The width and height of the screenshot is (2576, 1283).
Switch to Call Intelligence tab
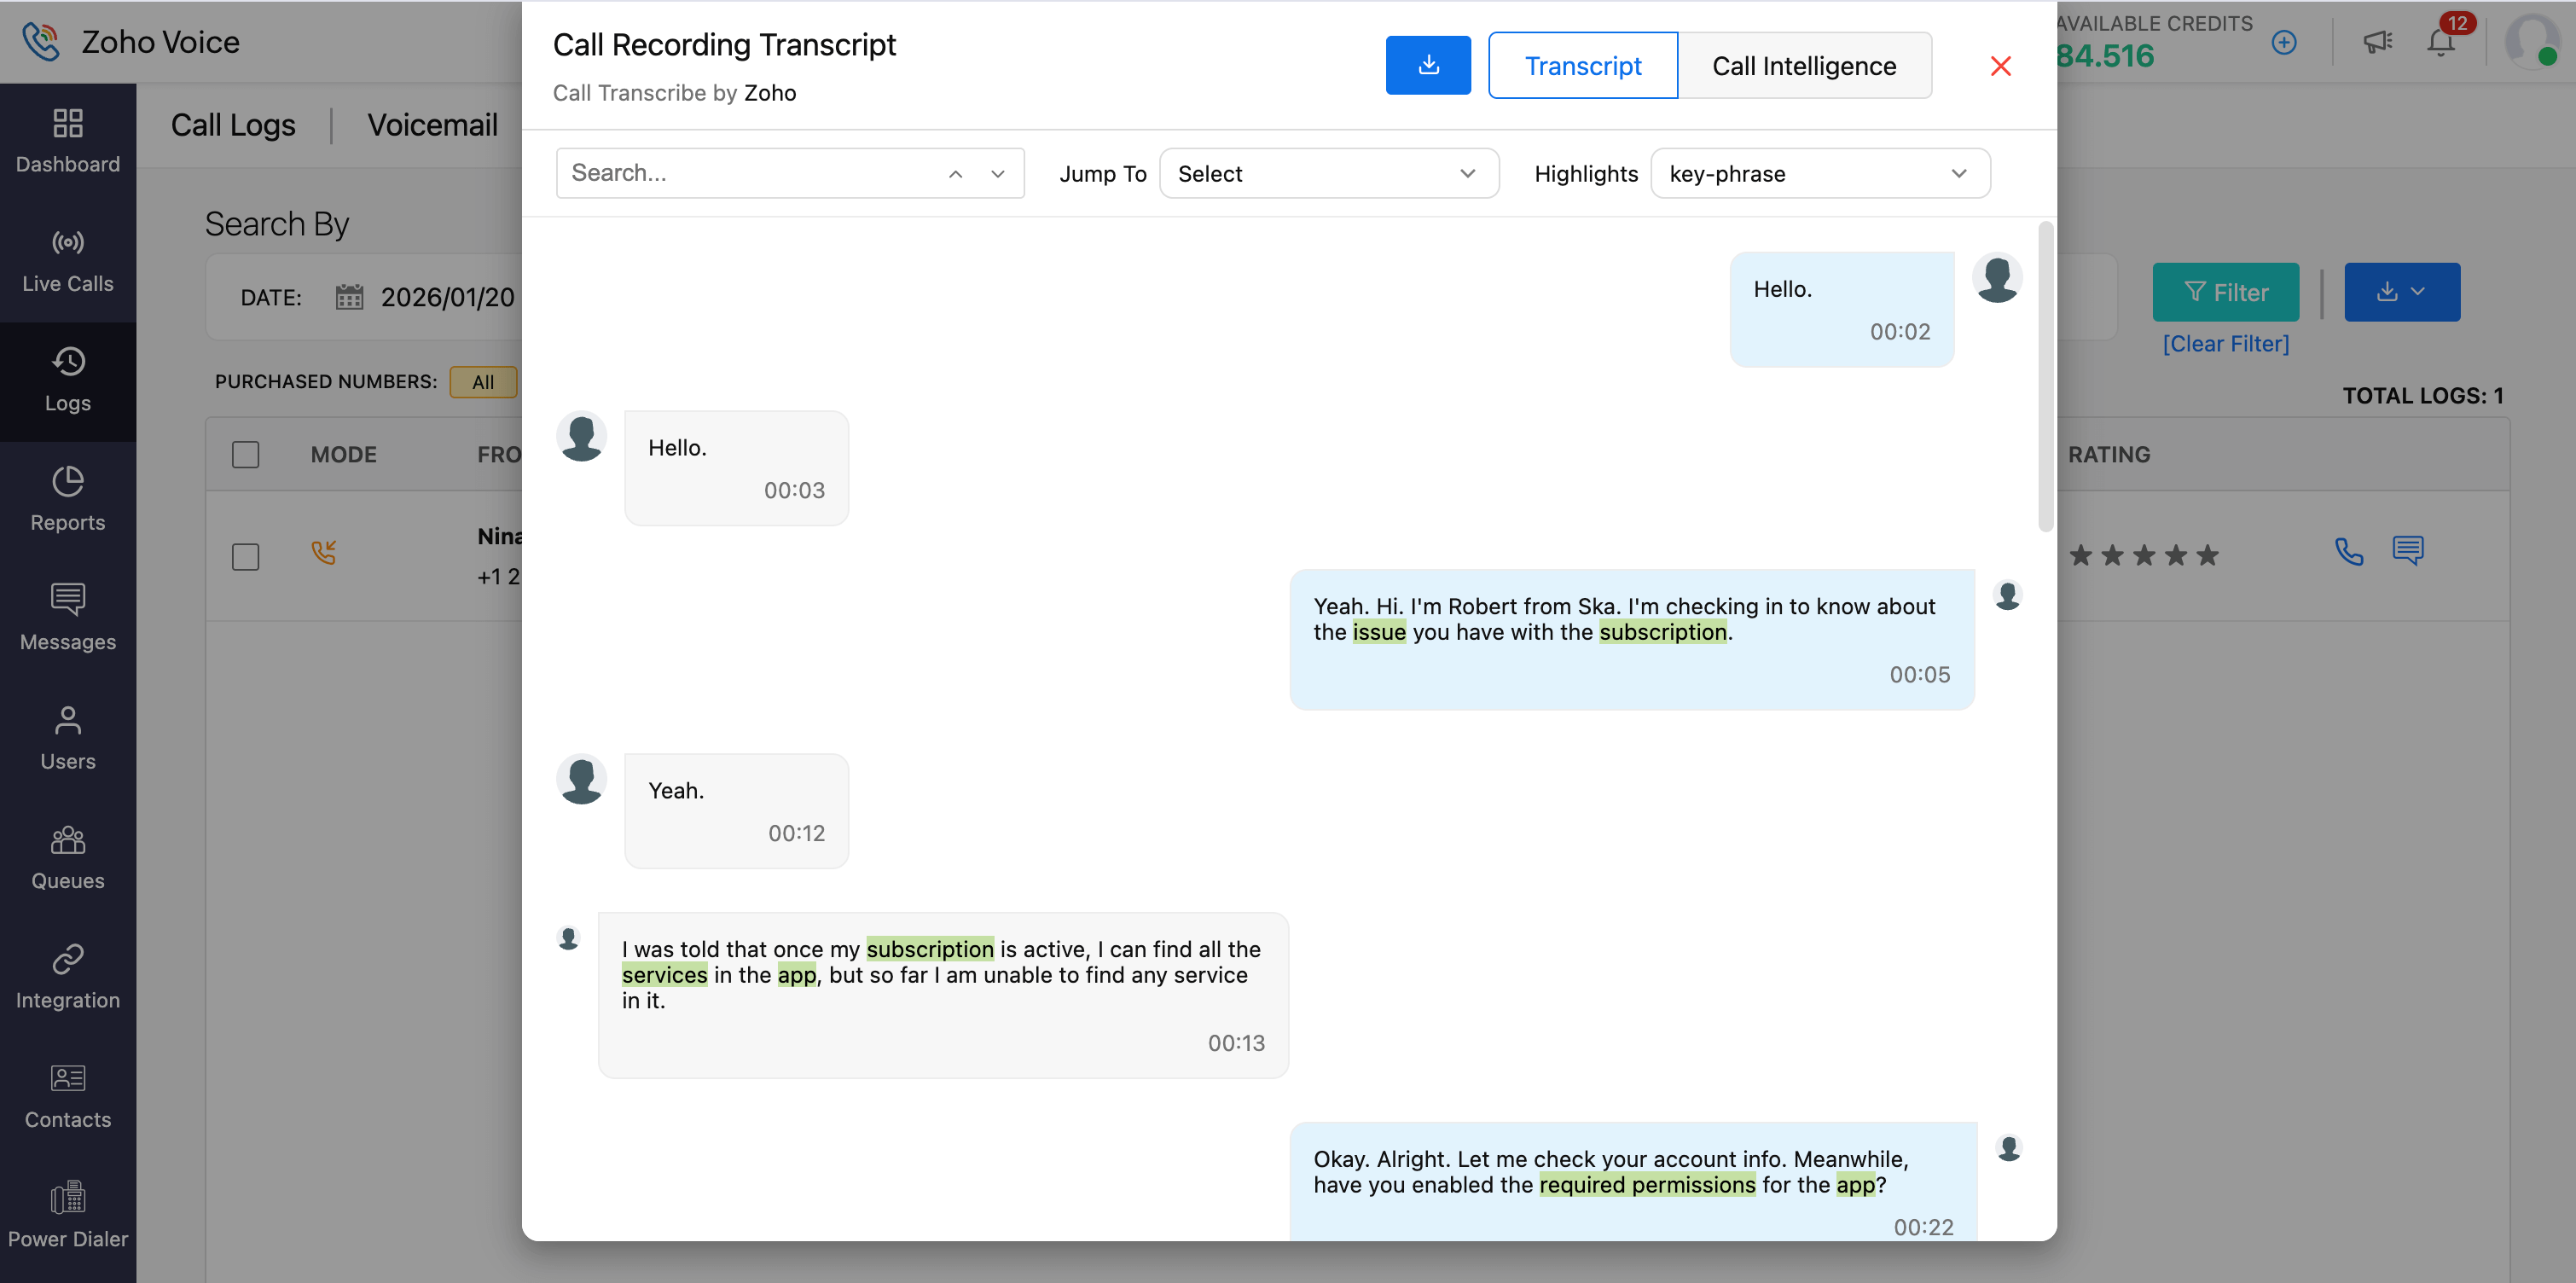click(x=1803, y=66)
